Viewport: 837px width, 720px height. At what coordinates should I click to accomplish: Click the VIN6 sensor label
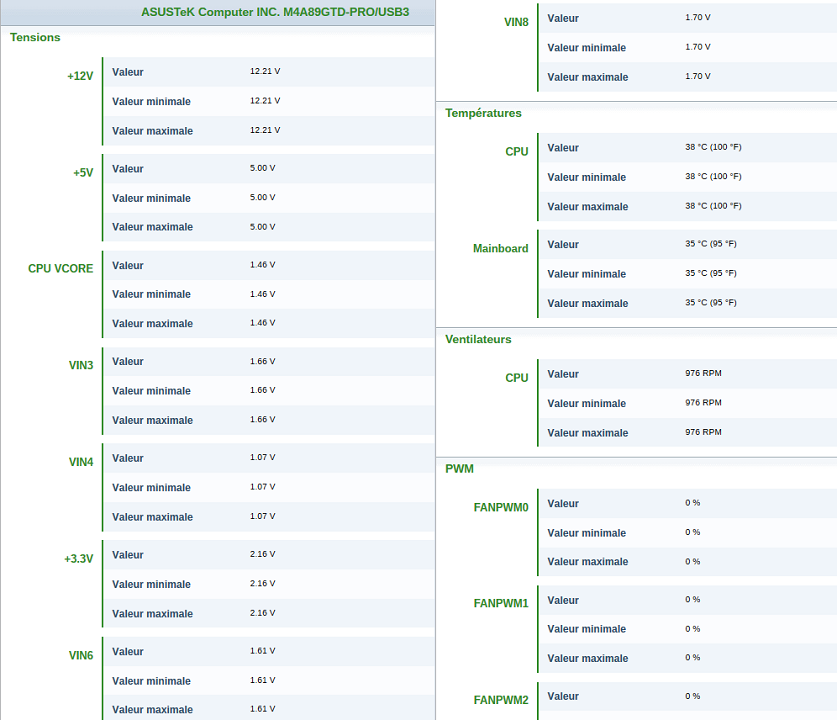(81, 655)
